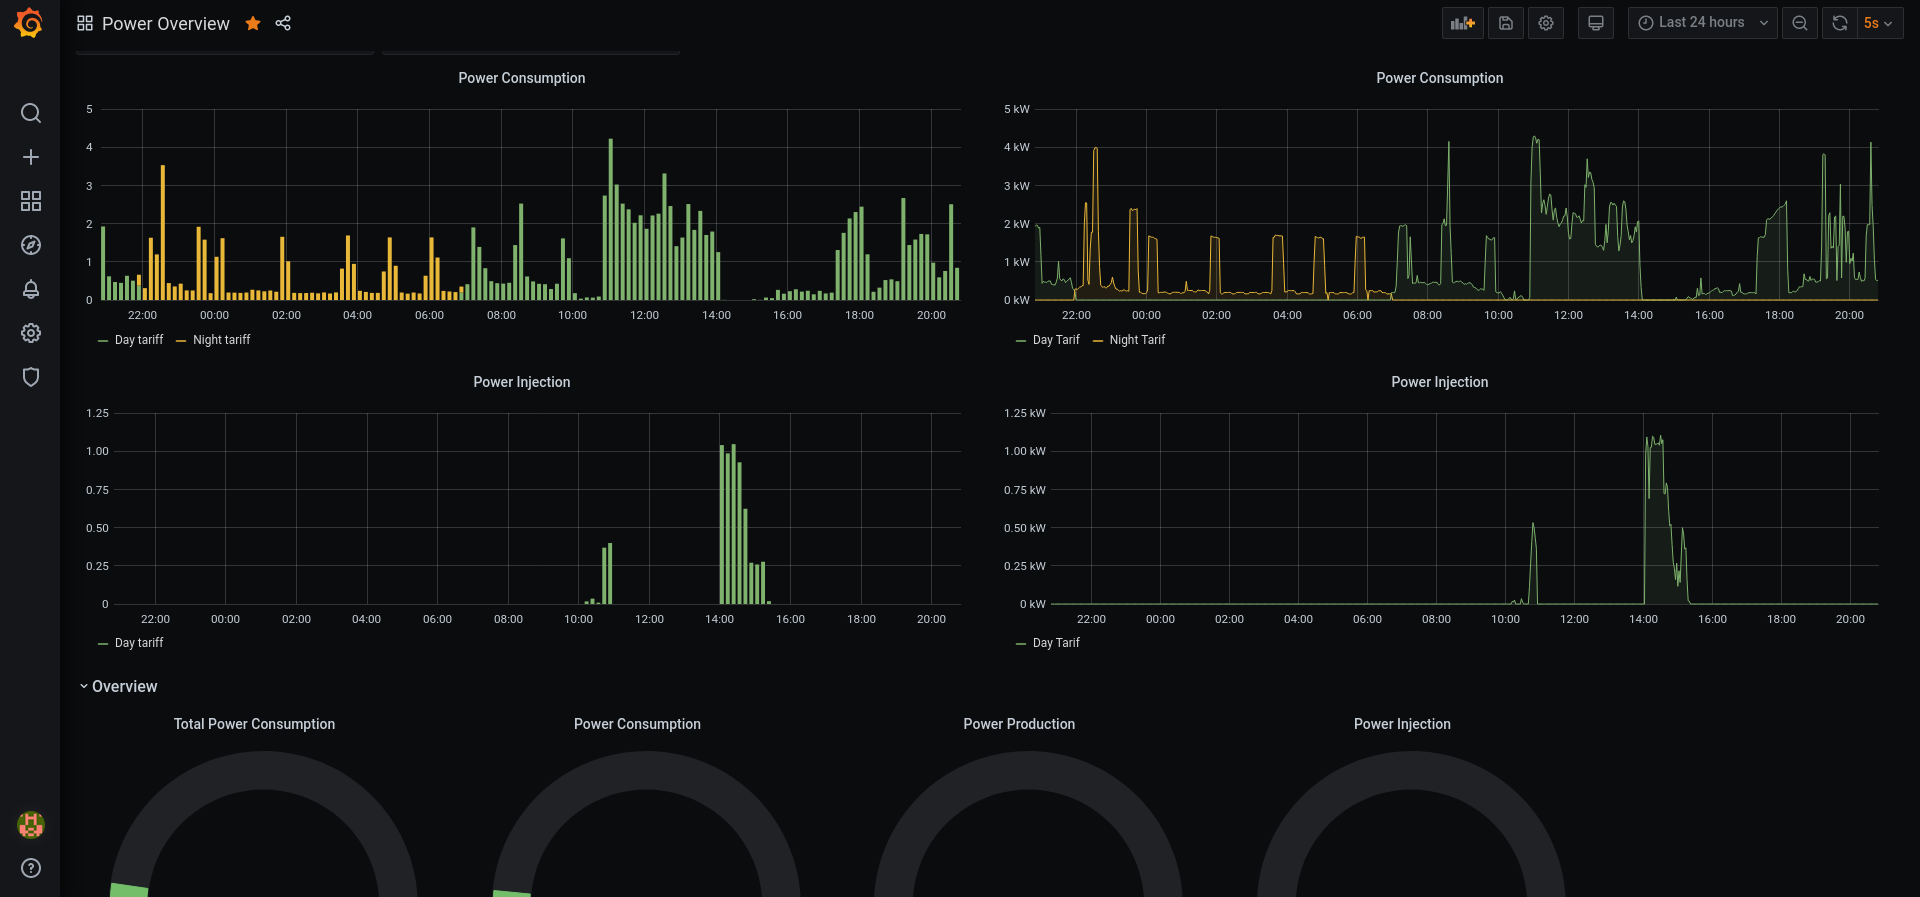Open the 5s refresh interval dropdown
Screen dimensions: 1920x897
1878,23
